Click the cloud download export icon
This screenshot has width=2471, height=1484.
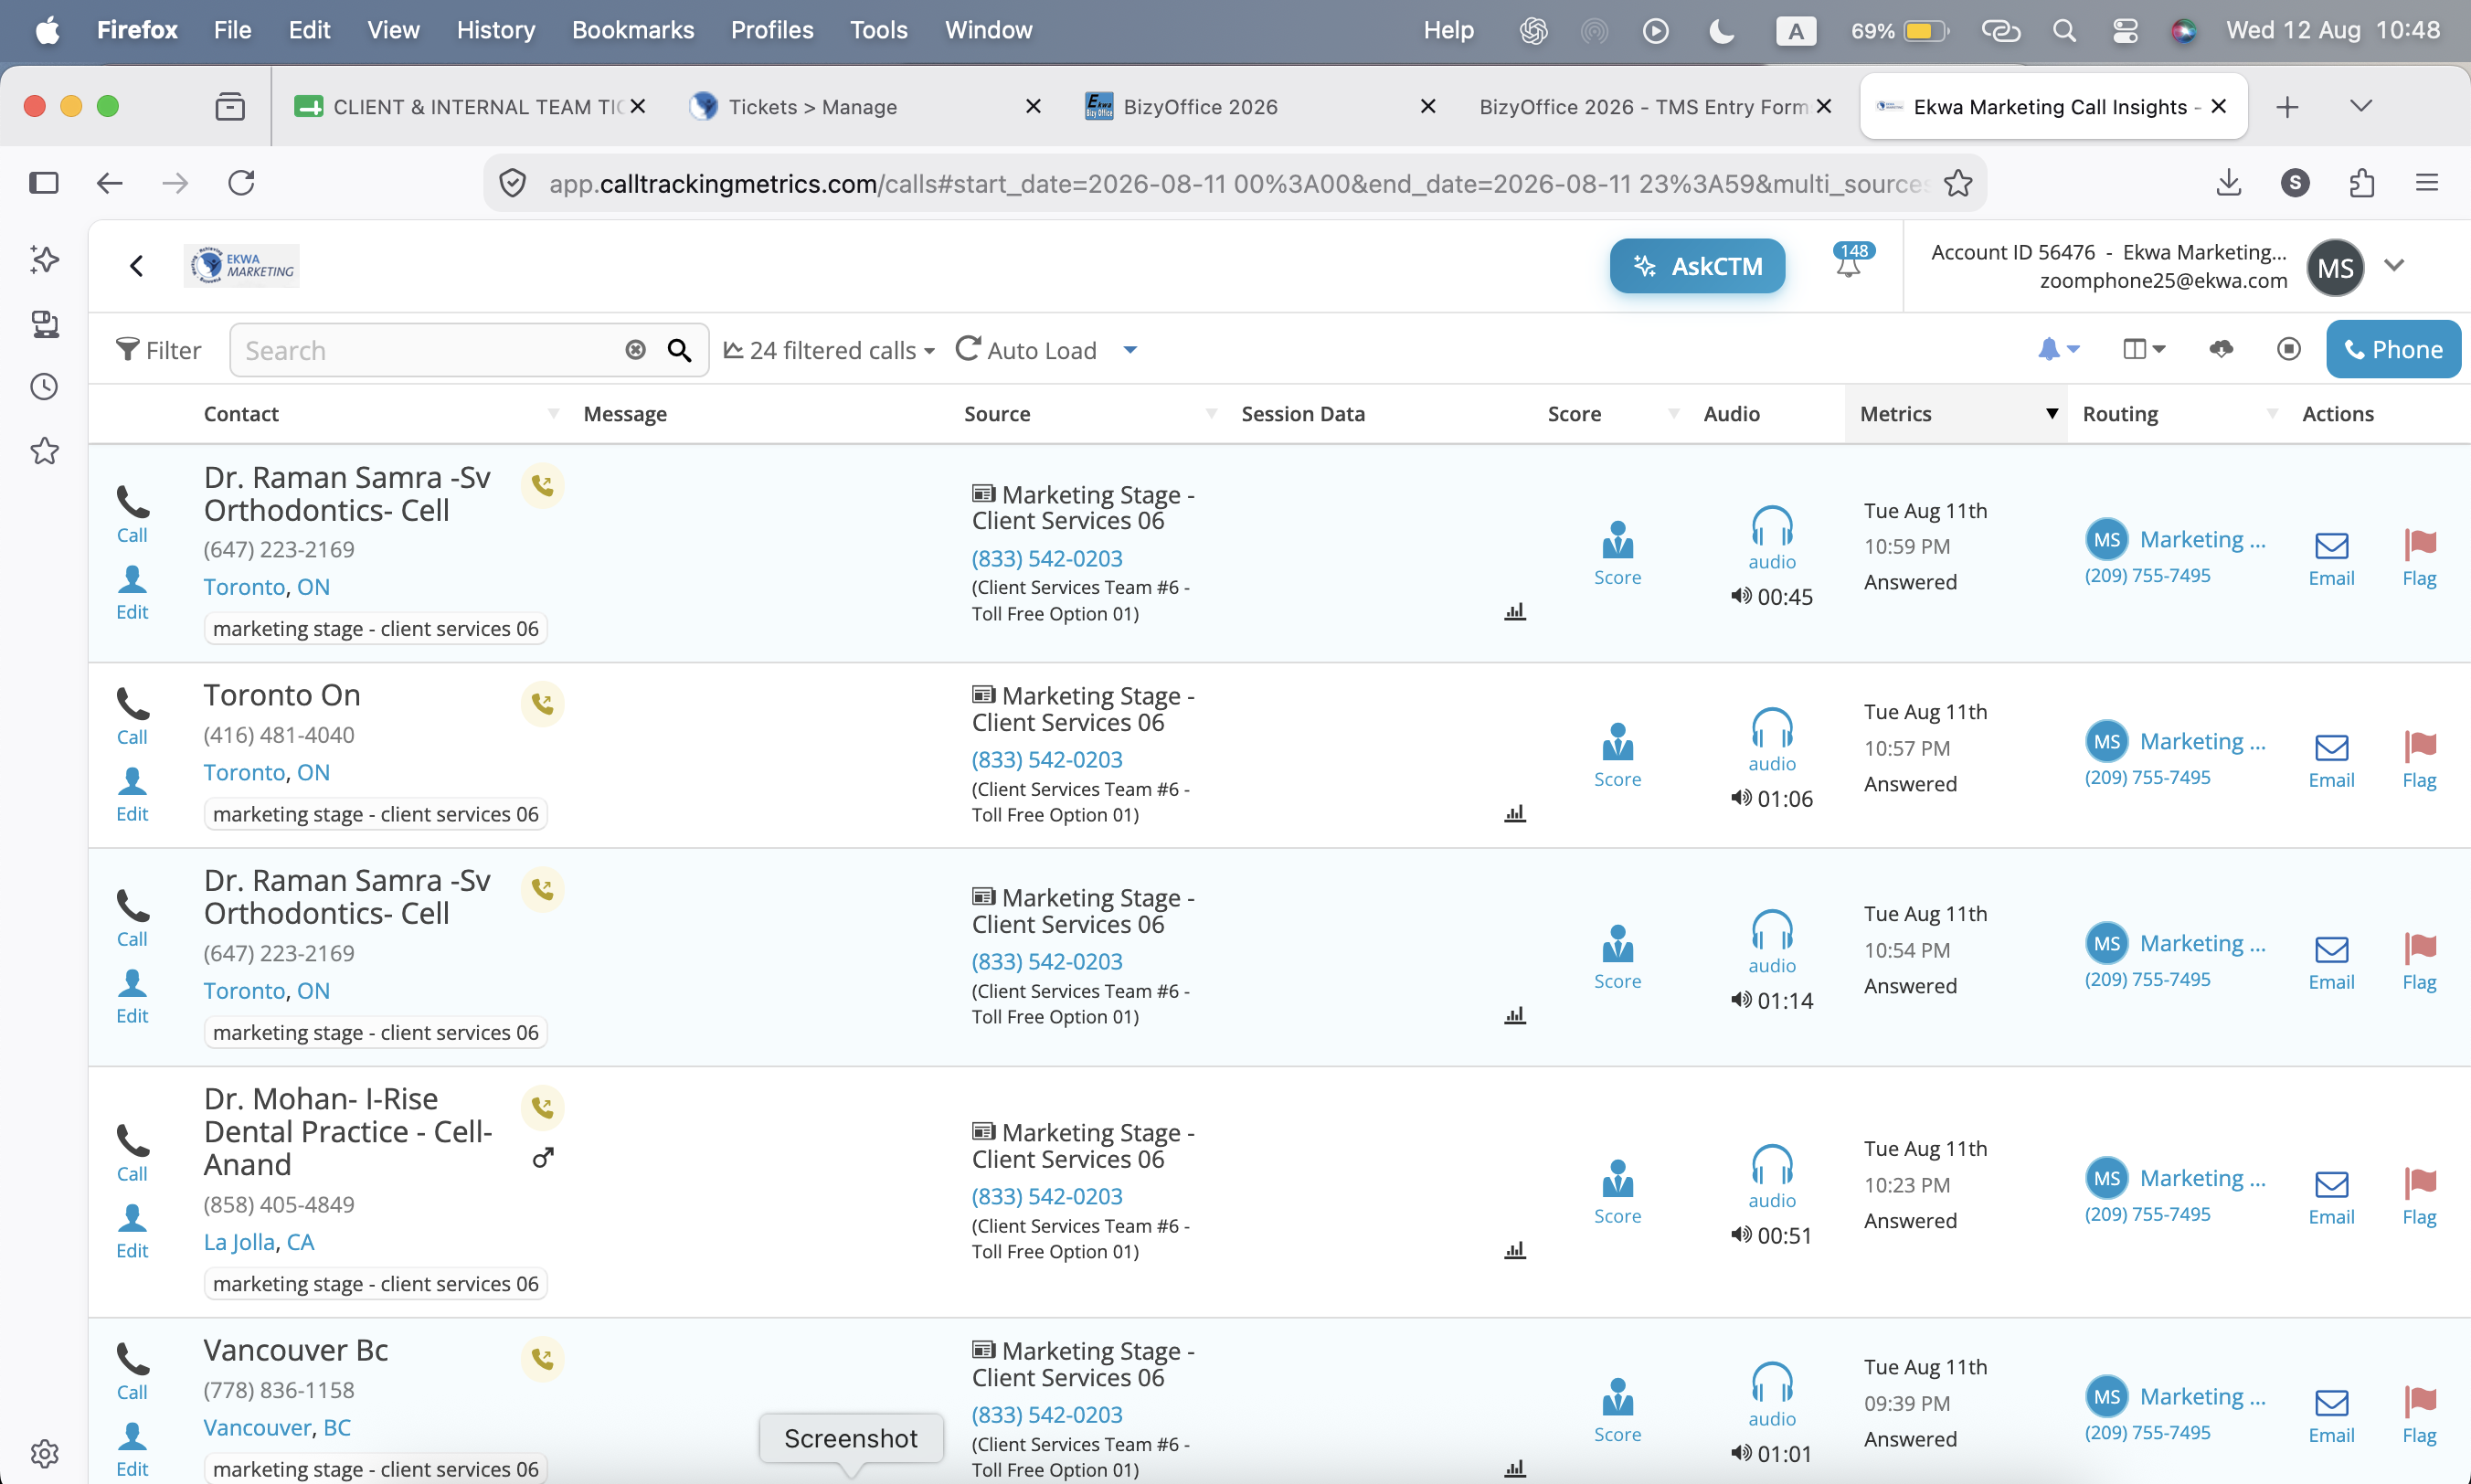pyautogui.click(x=2221, y=349)
